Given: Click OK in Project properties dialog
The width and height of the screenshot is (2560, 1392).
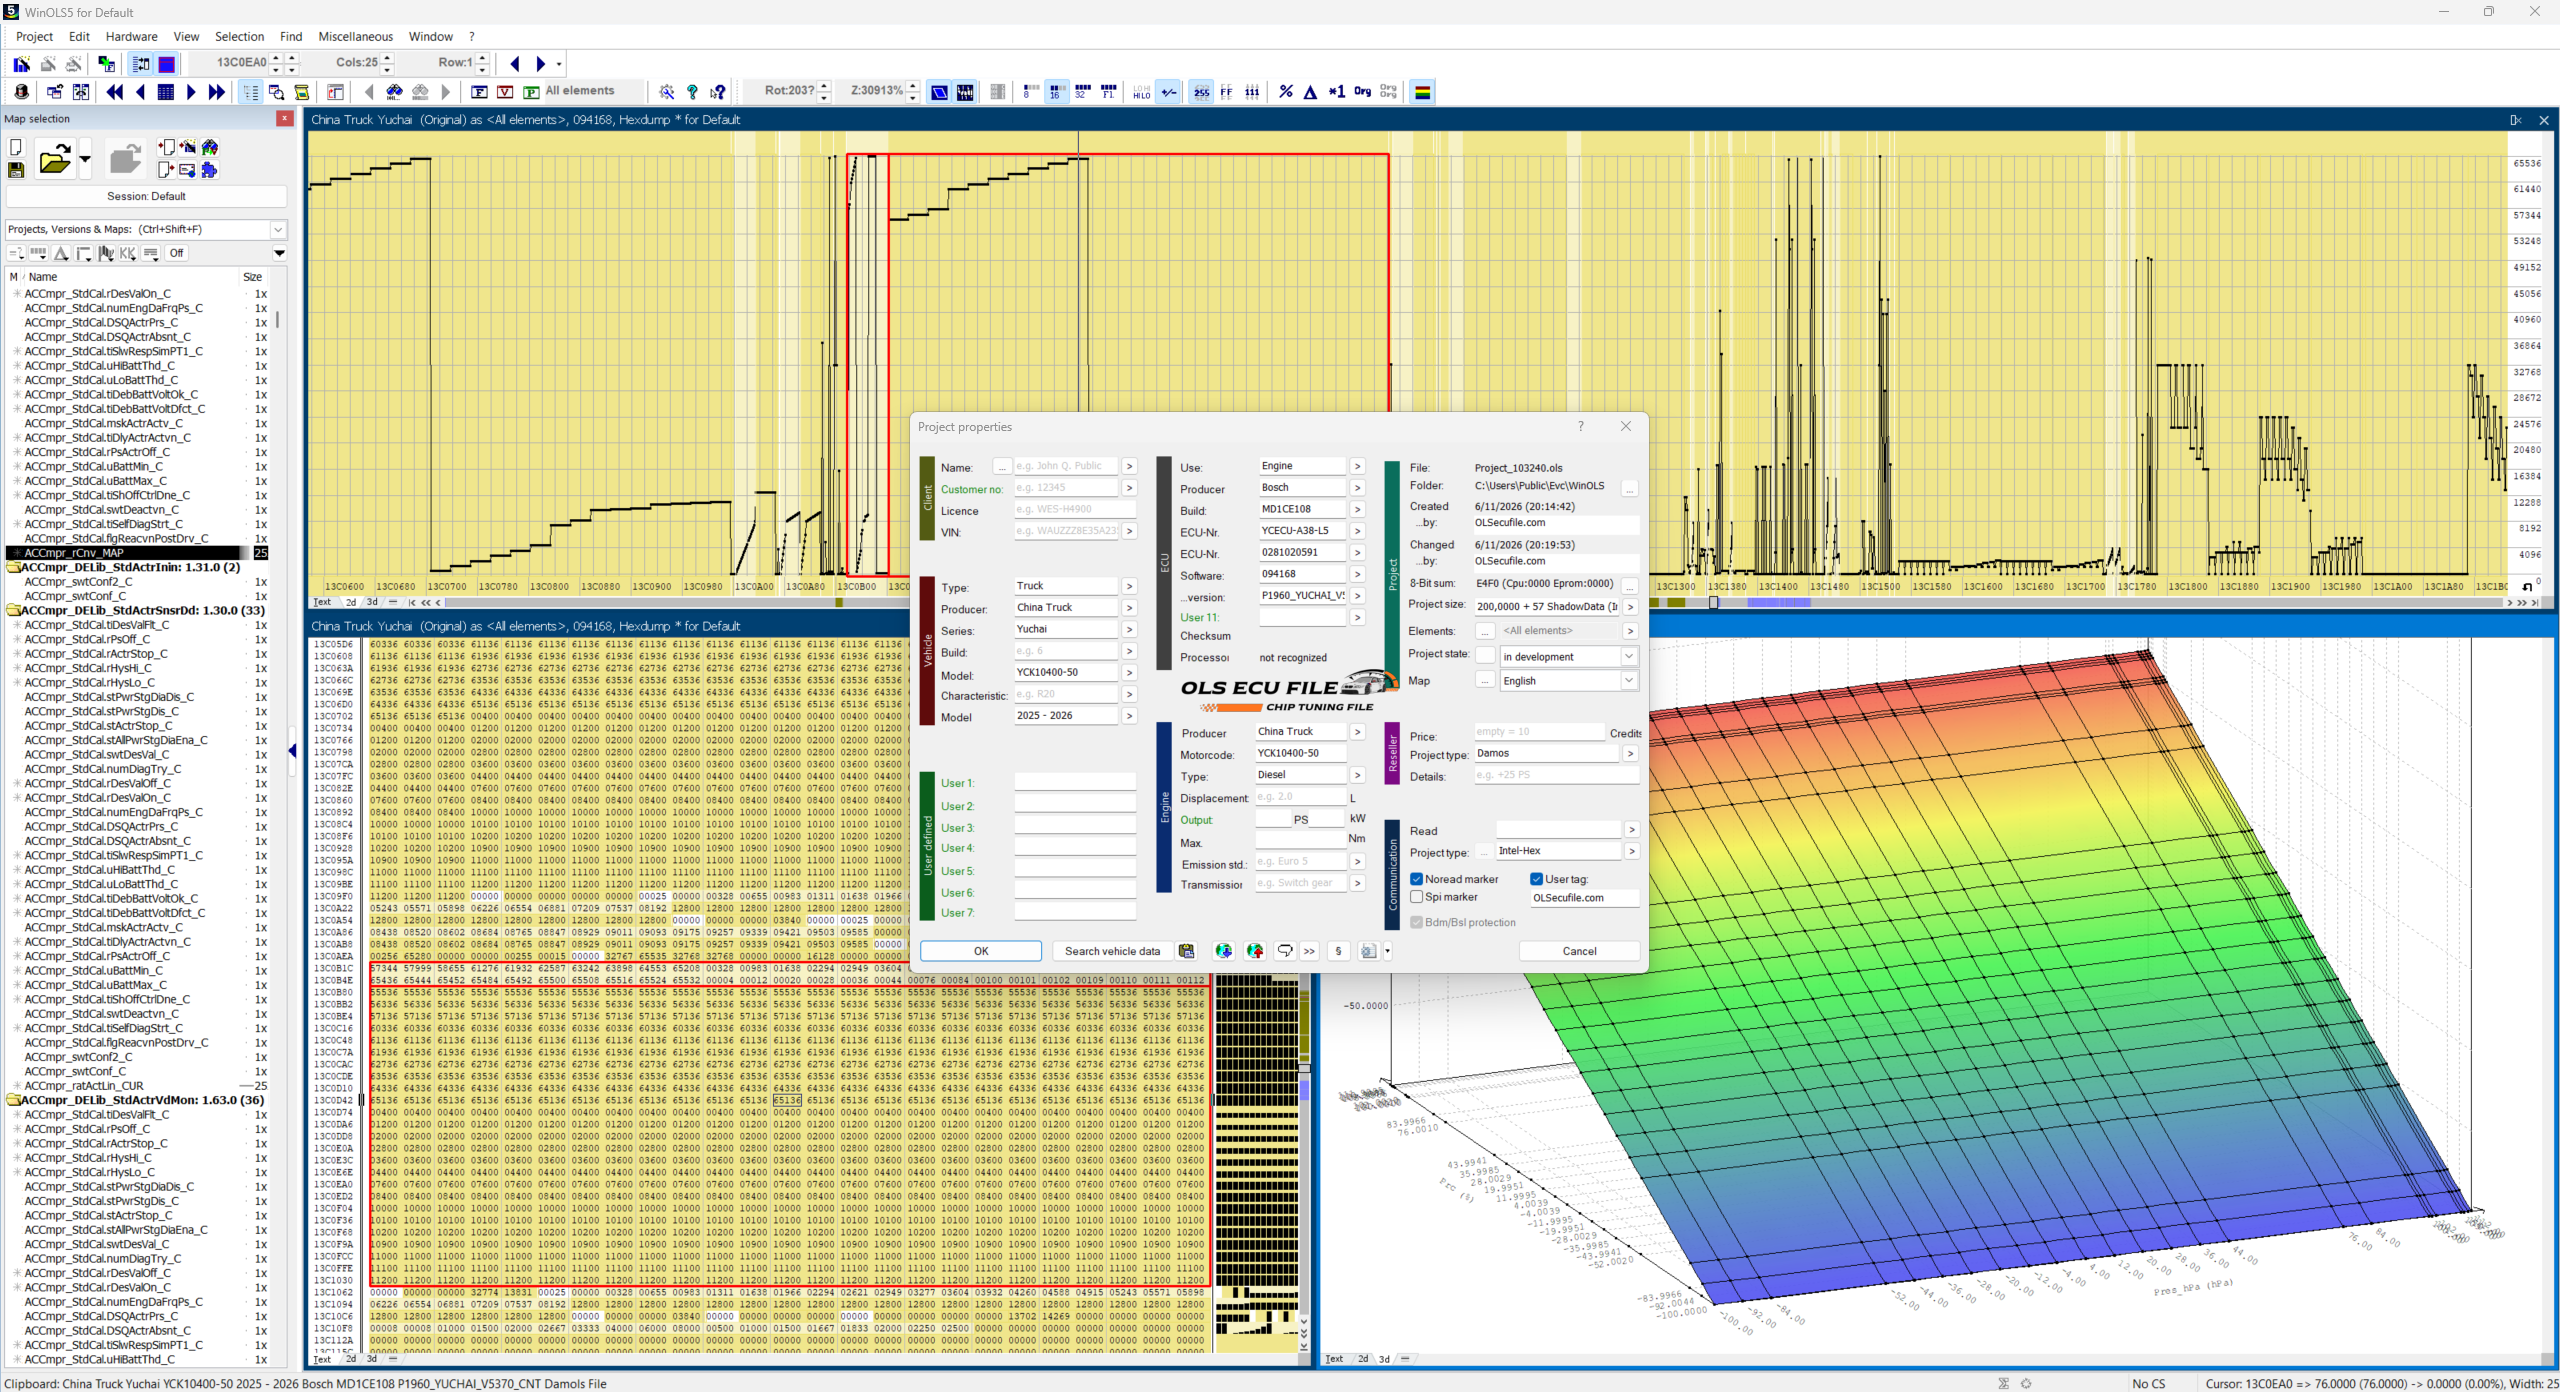Looking at the screenshot, I should tap(981, 951).
